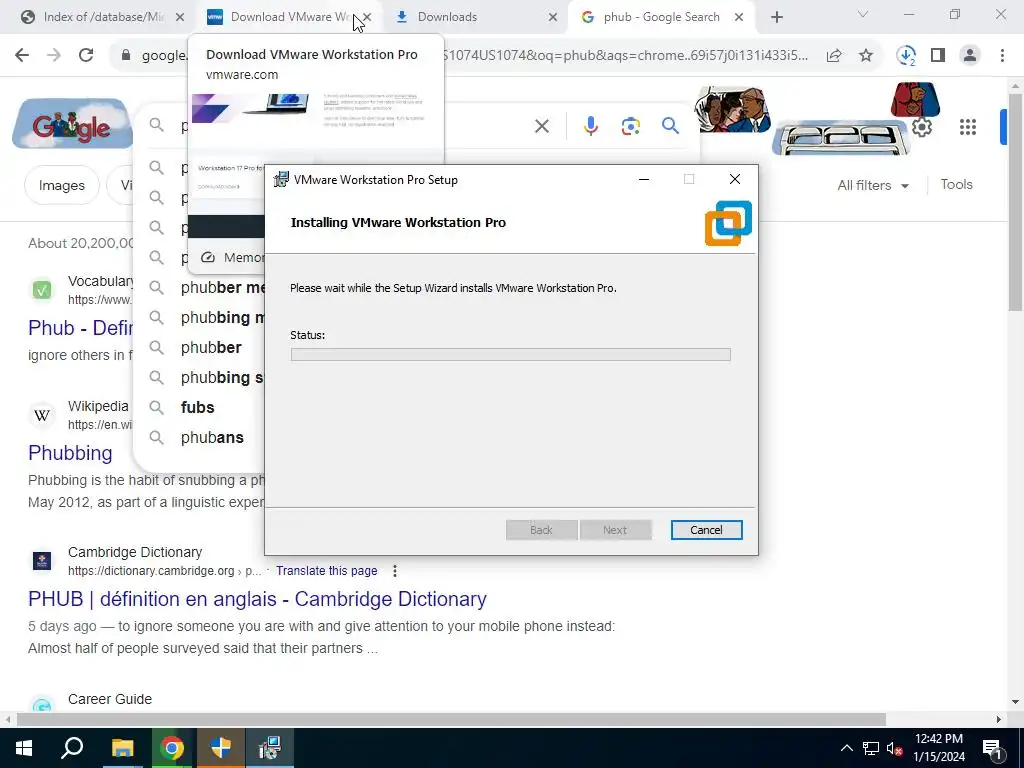Click the Google doodle logo
The height and width of the screenshot is (768, 1024).
pyautogui.click(x=72, y=124)
